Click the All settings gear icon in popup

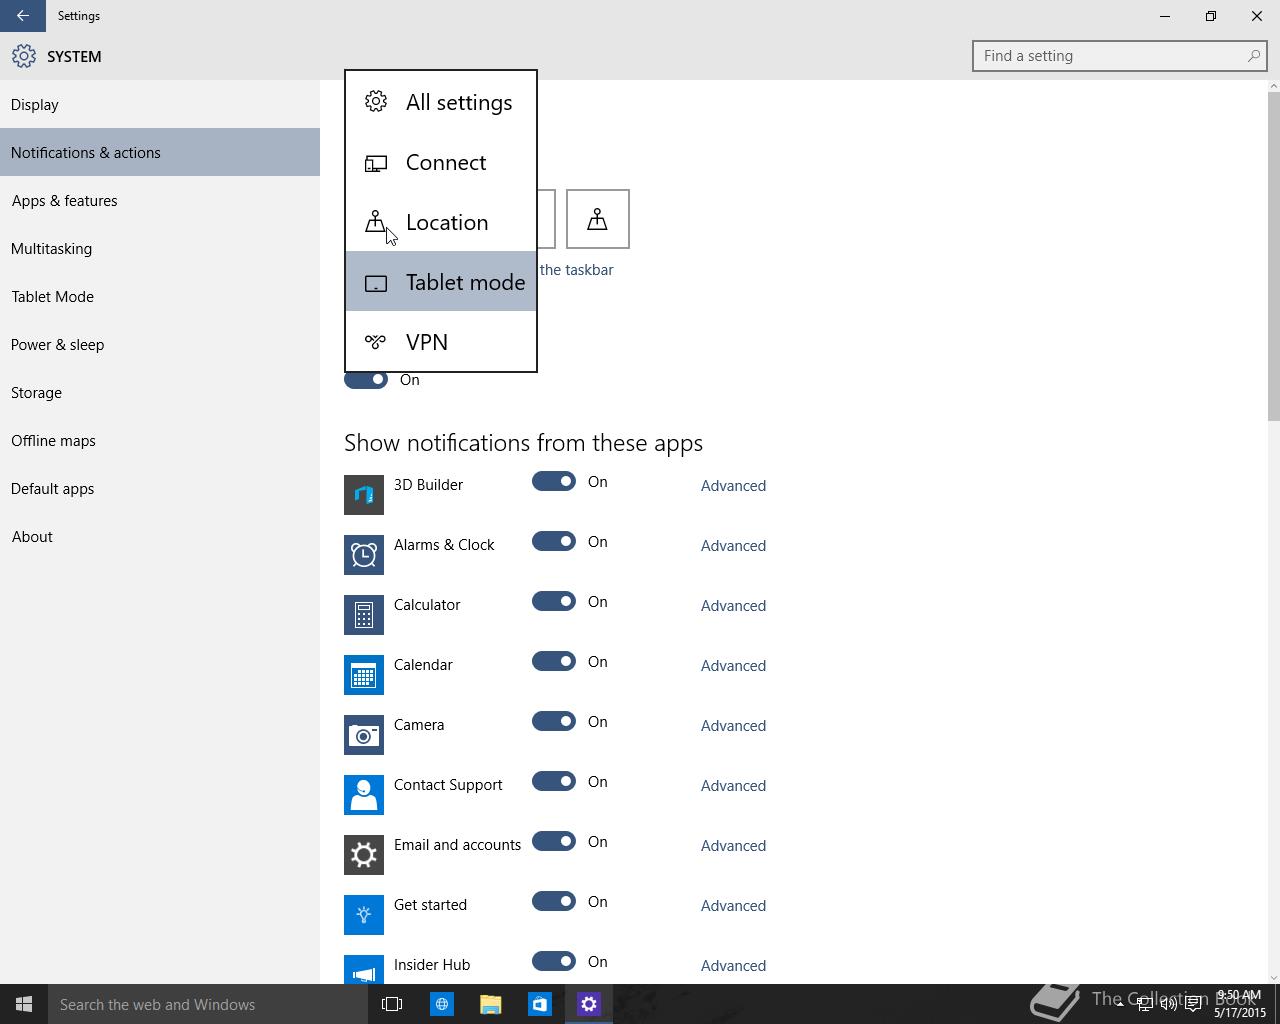click(x=376, y=102)
